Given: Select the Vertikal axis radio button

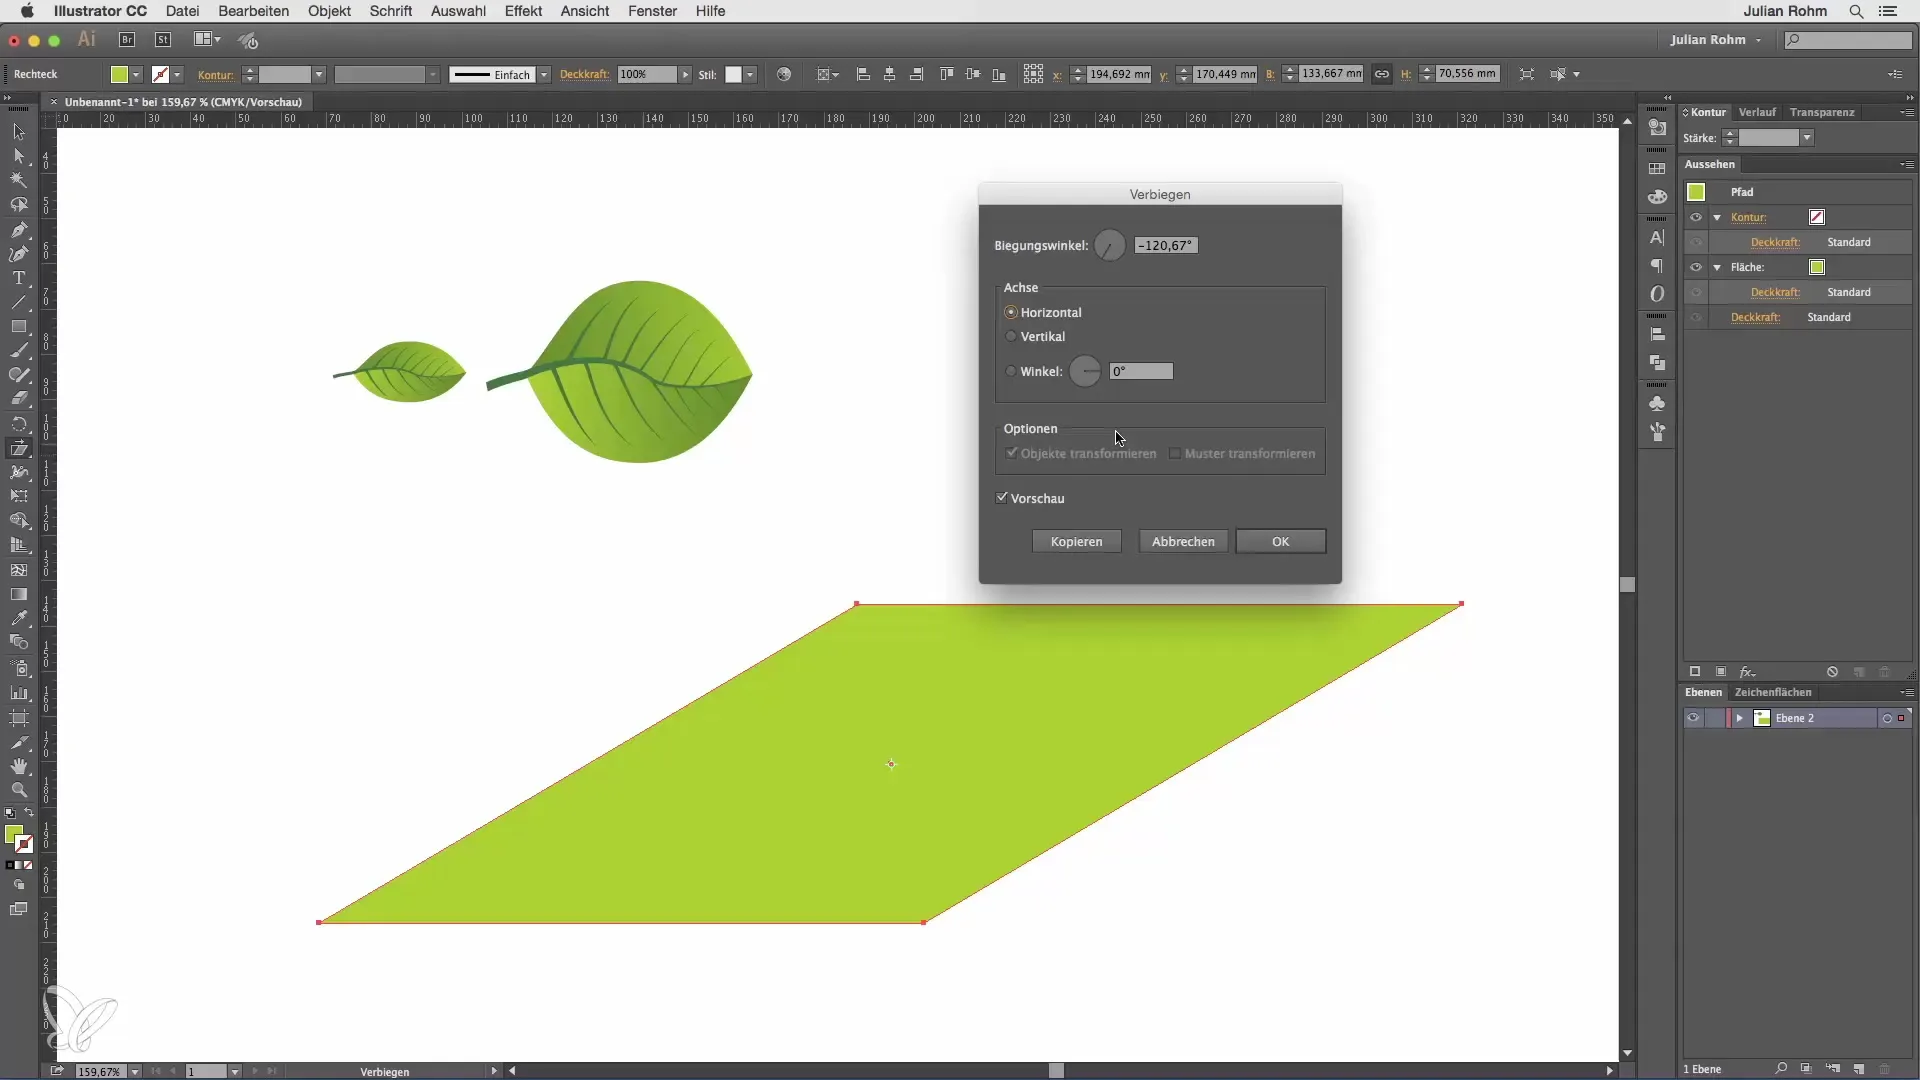Looking at the screenshot, I should [1011, 337].
